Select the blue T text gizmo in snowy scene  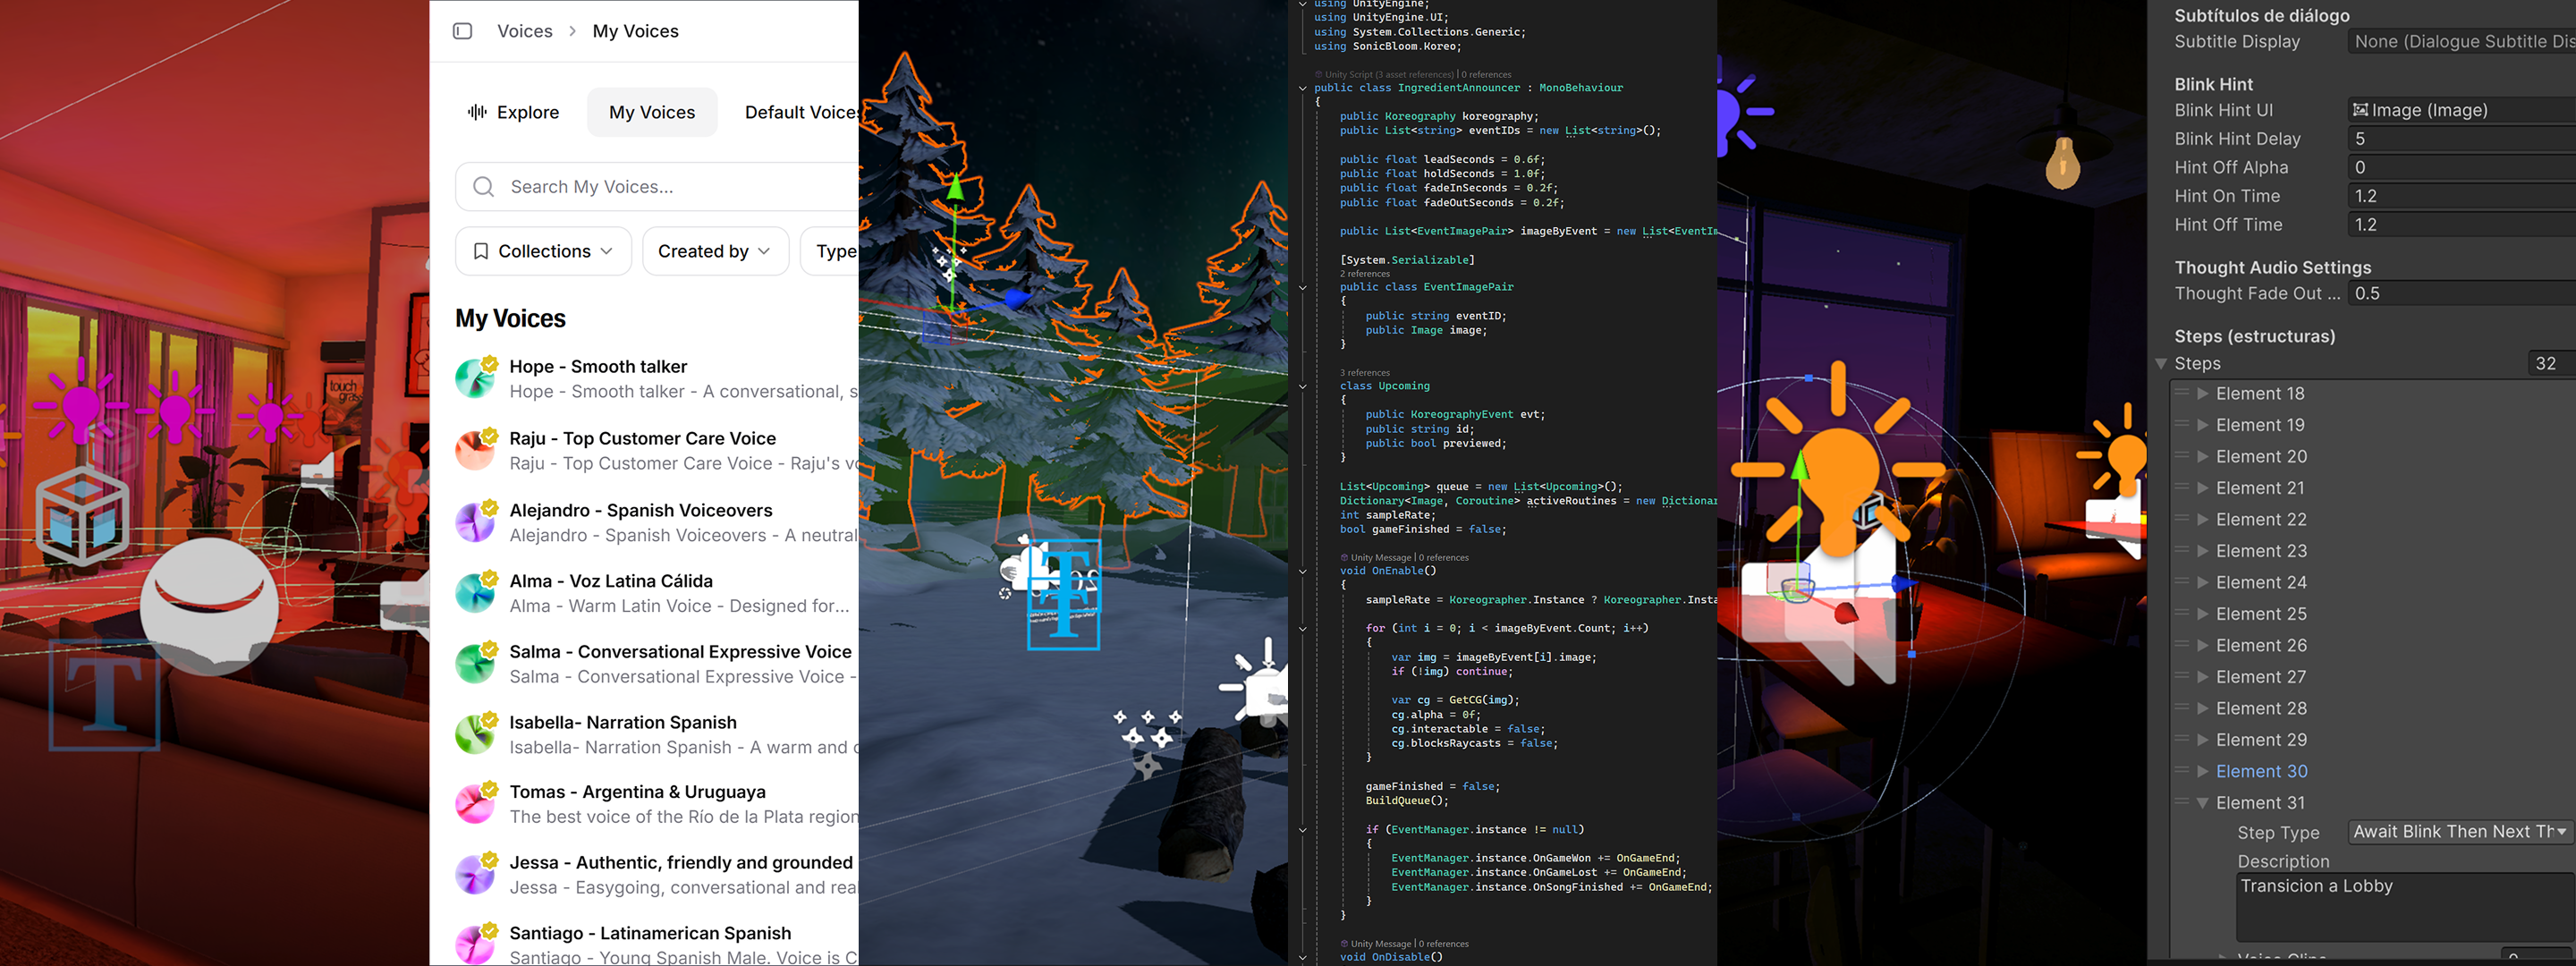1064,594
